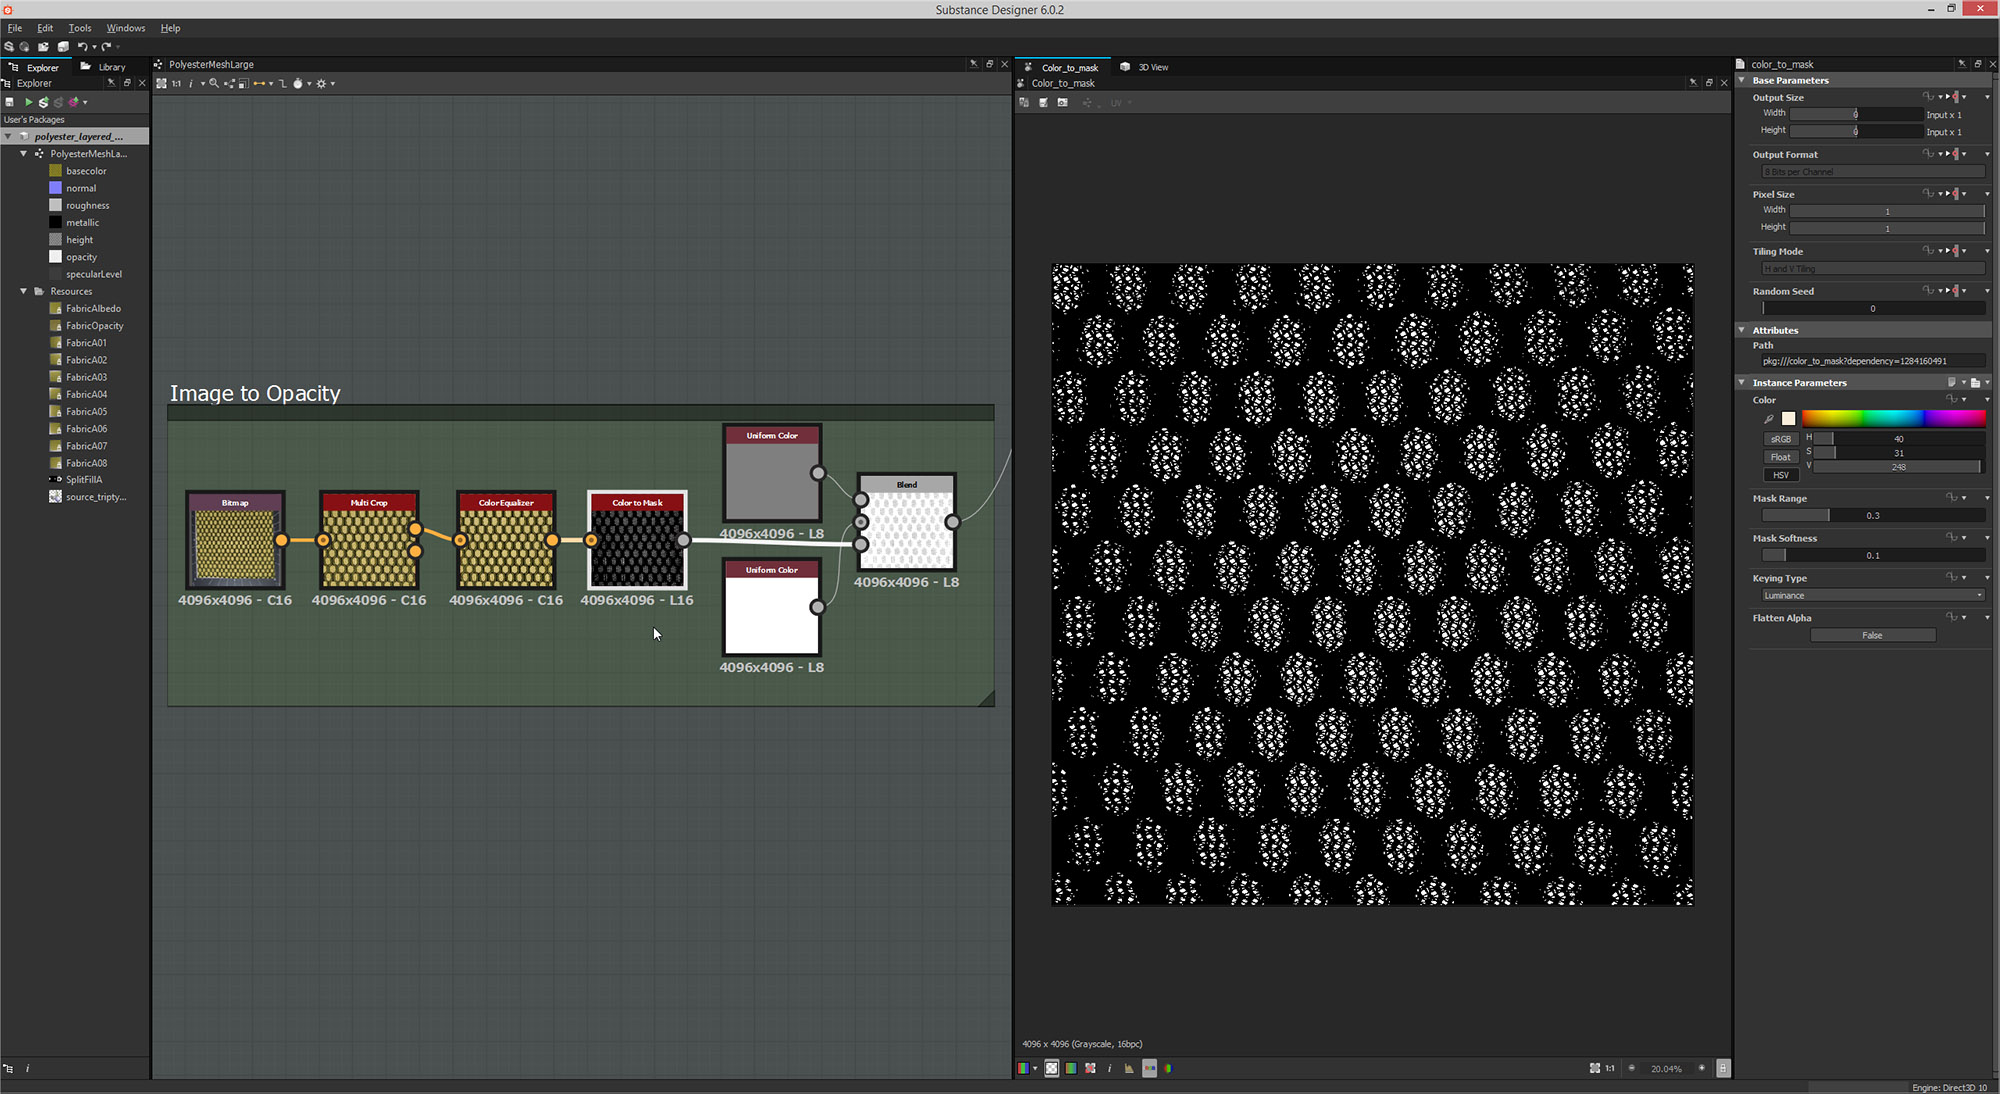The height and width of the screenshot is (1094, 2000).
Task: Click the HSV button under the color picker
Action: 1781,474
